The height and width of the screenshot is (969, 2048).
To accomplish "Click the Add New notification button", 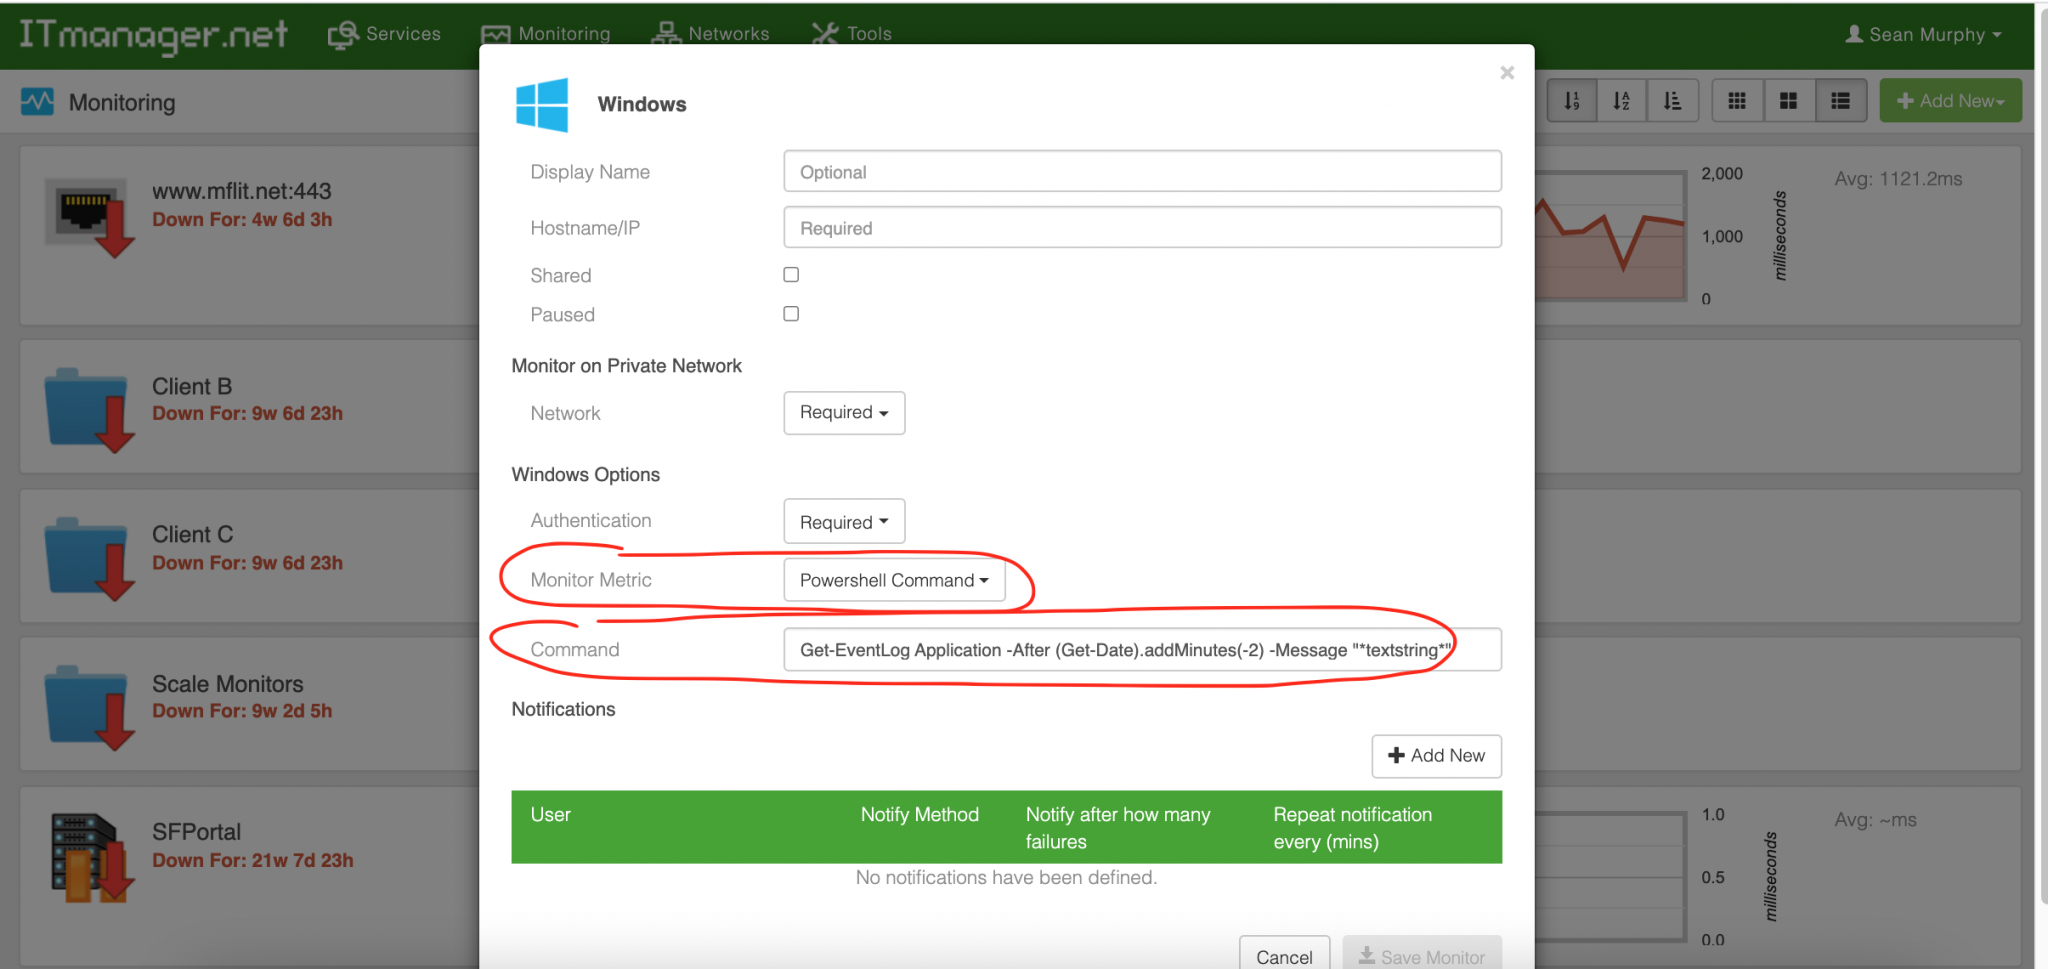I will [1436, 756].
